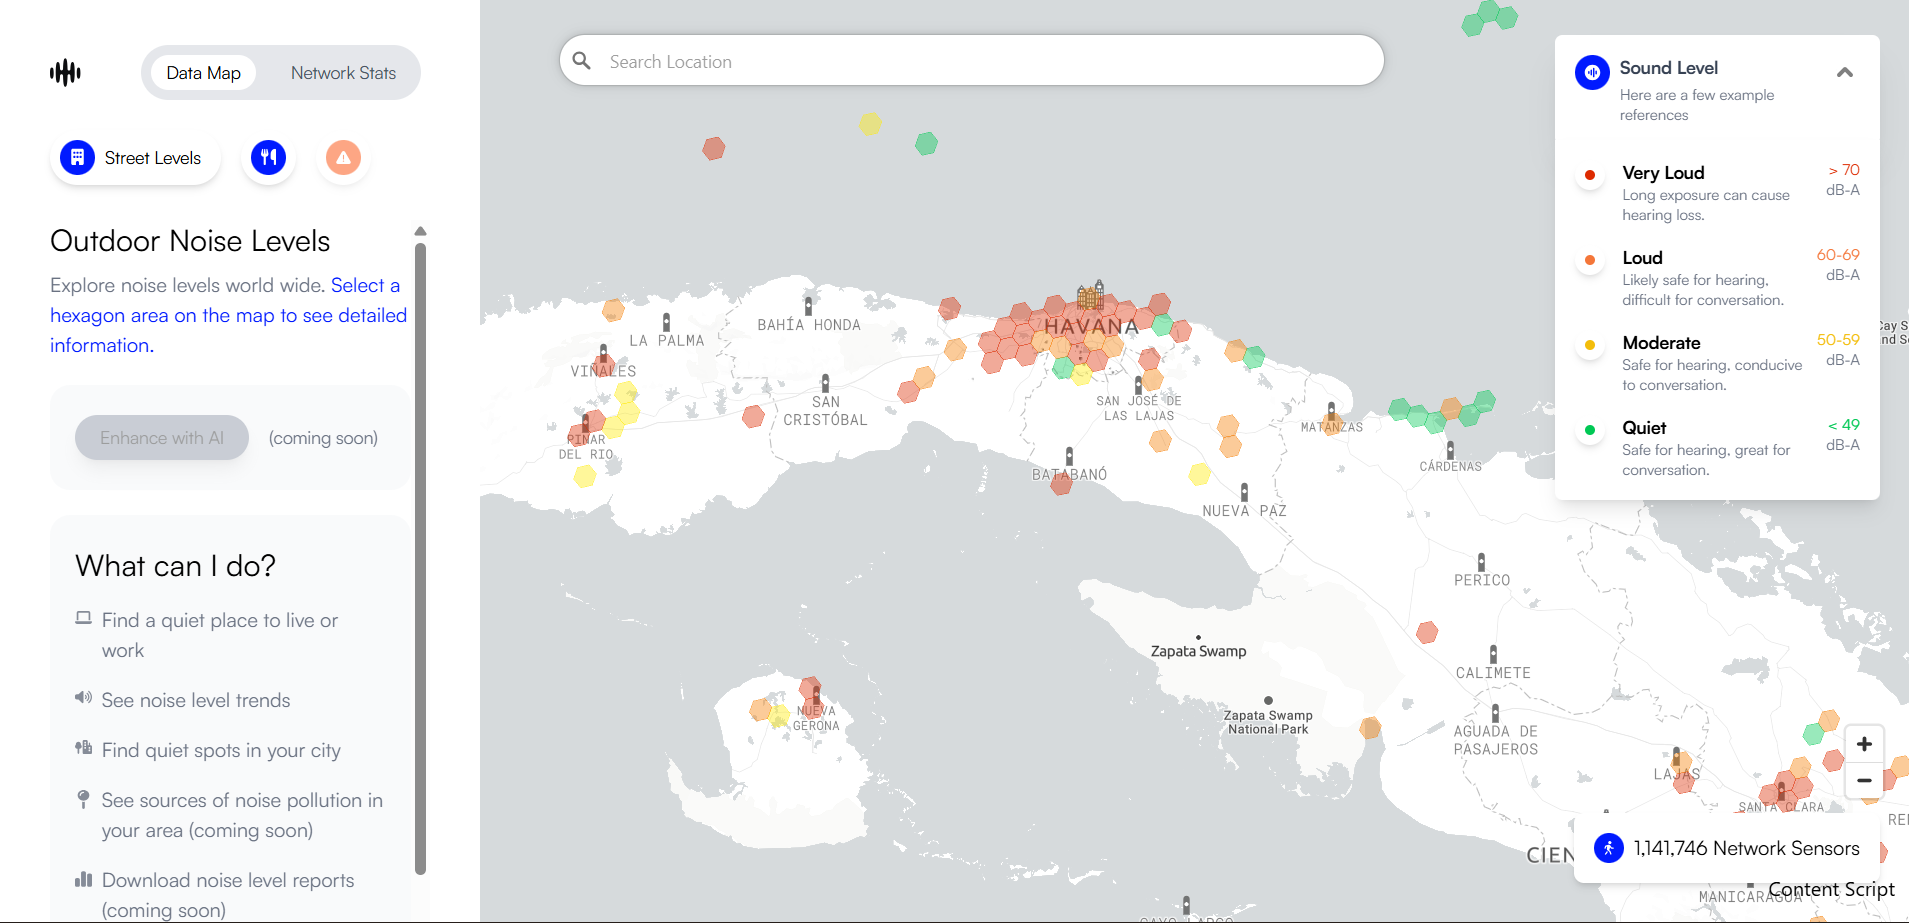Click the Network Sensors person icon
The image size is (1909, 923).
coord(1609,848)
